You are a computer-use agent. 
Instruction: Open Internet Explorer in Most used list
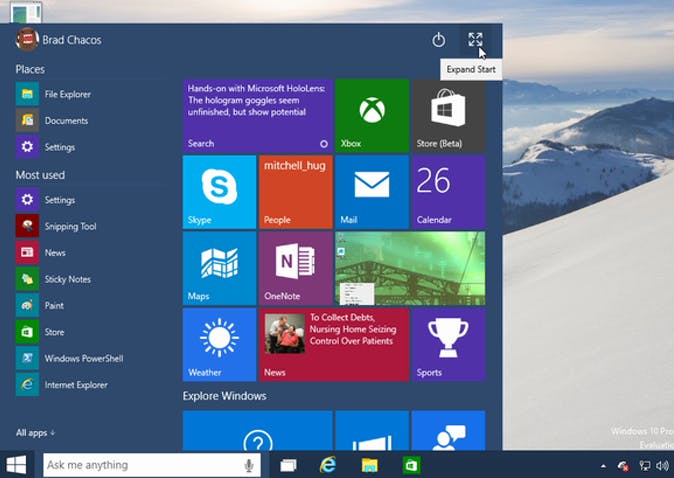(x=62, y=385)
